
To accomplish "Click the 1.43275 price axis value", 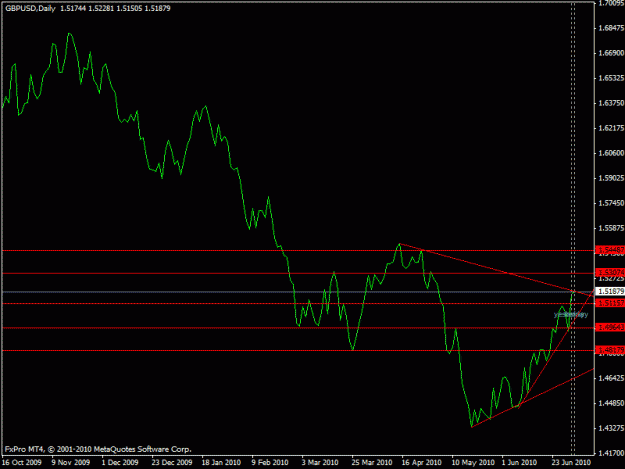I will pyautogui.click(x=611, y=428).
